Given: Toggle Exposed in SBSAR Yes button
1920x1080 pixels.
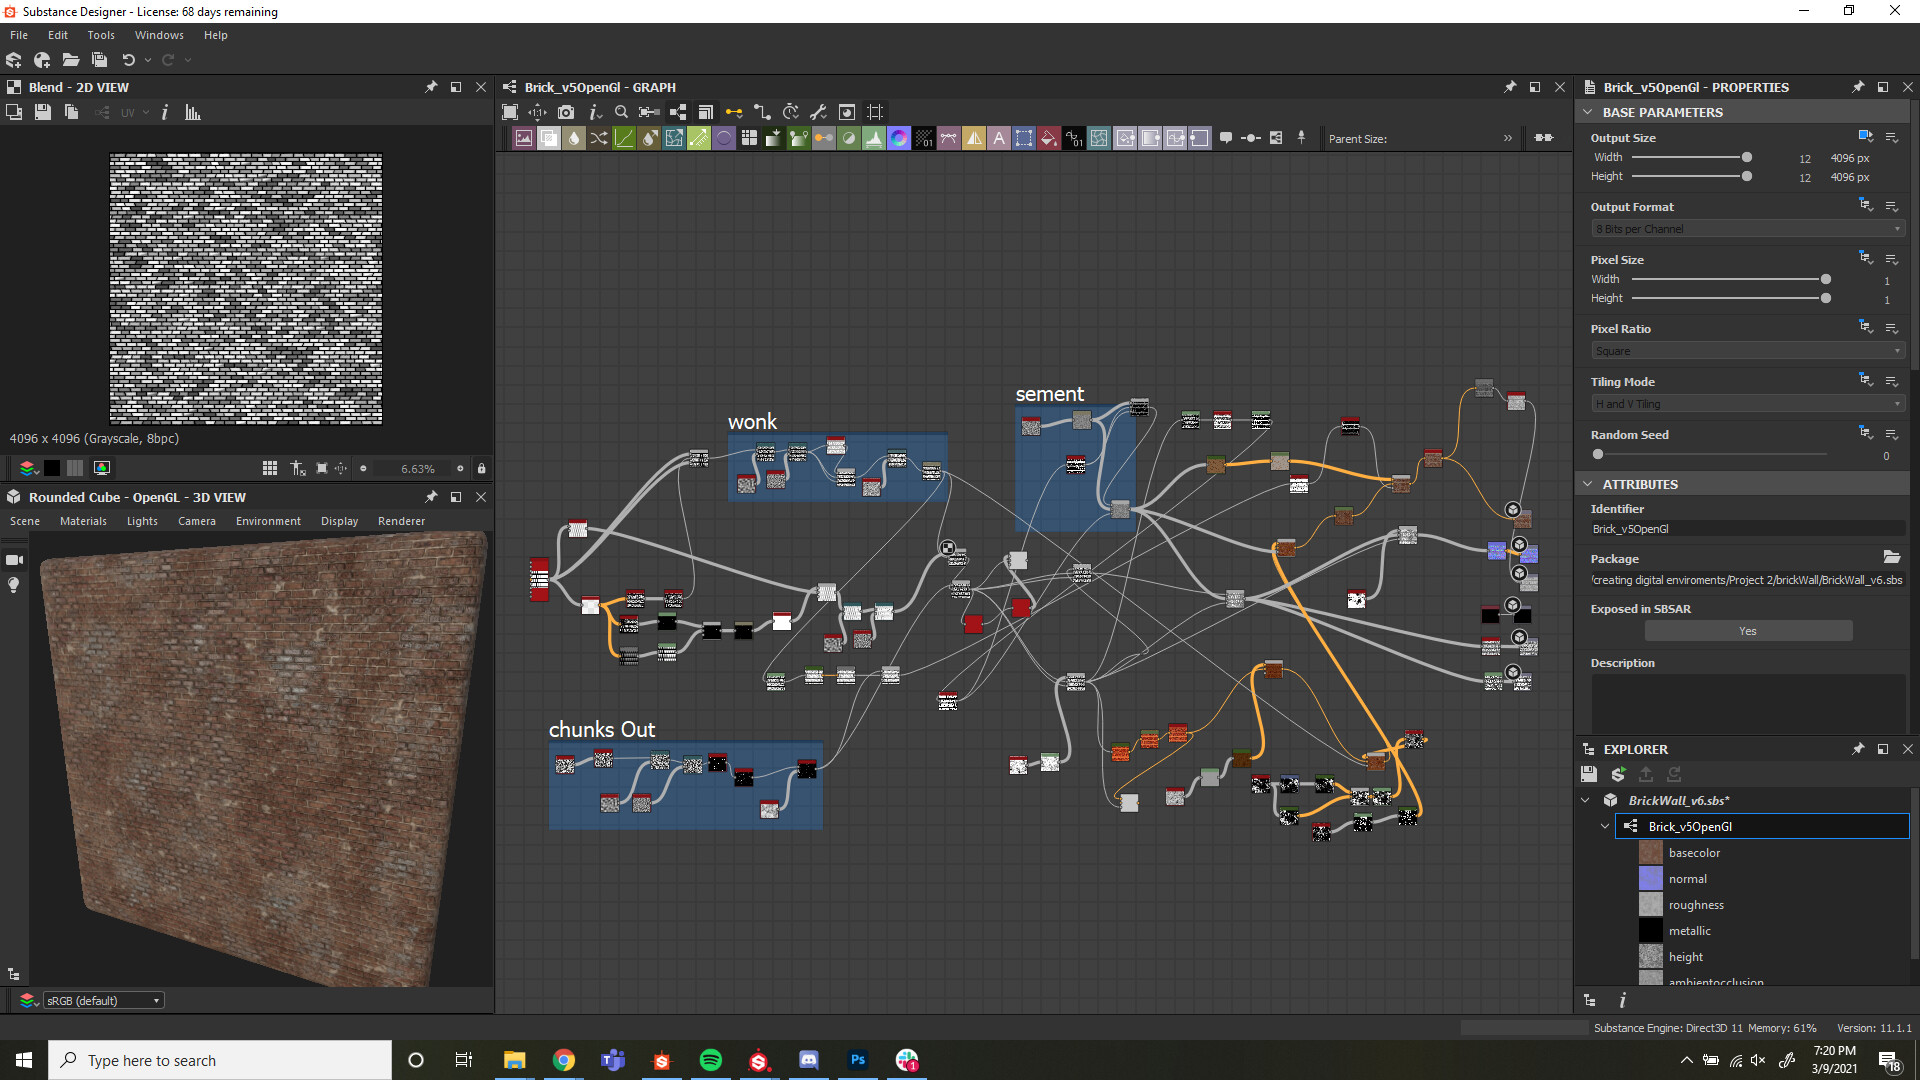Looking at the screenshot, I should pos(1747,631).
